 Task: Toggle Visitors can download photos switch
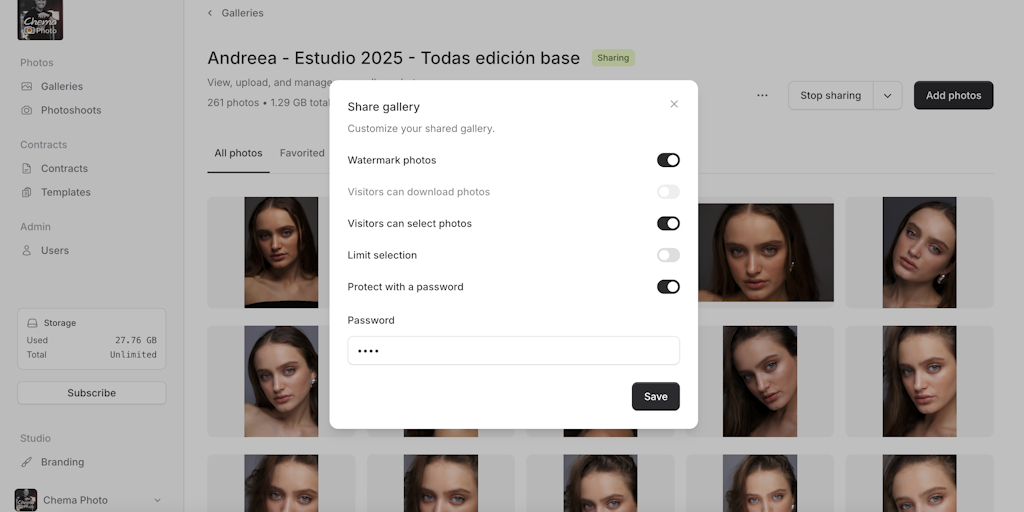(x=668, y=192)
